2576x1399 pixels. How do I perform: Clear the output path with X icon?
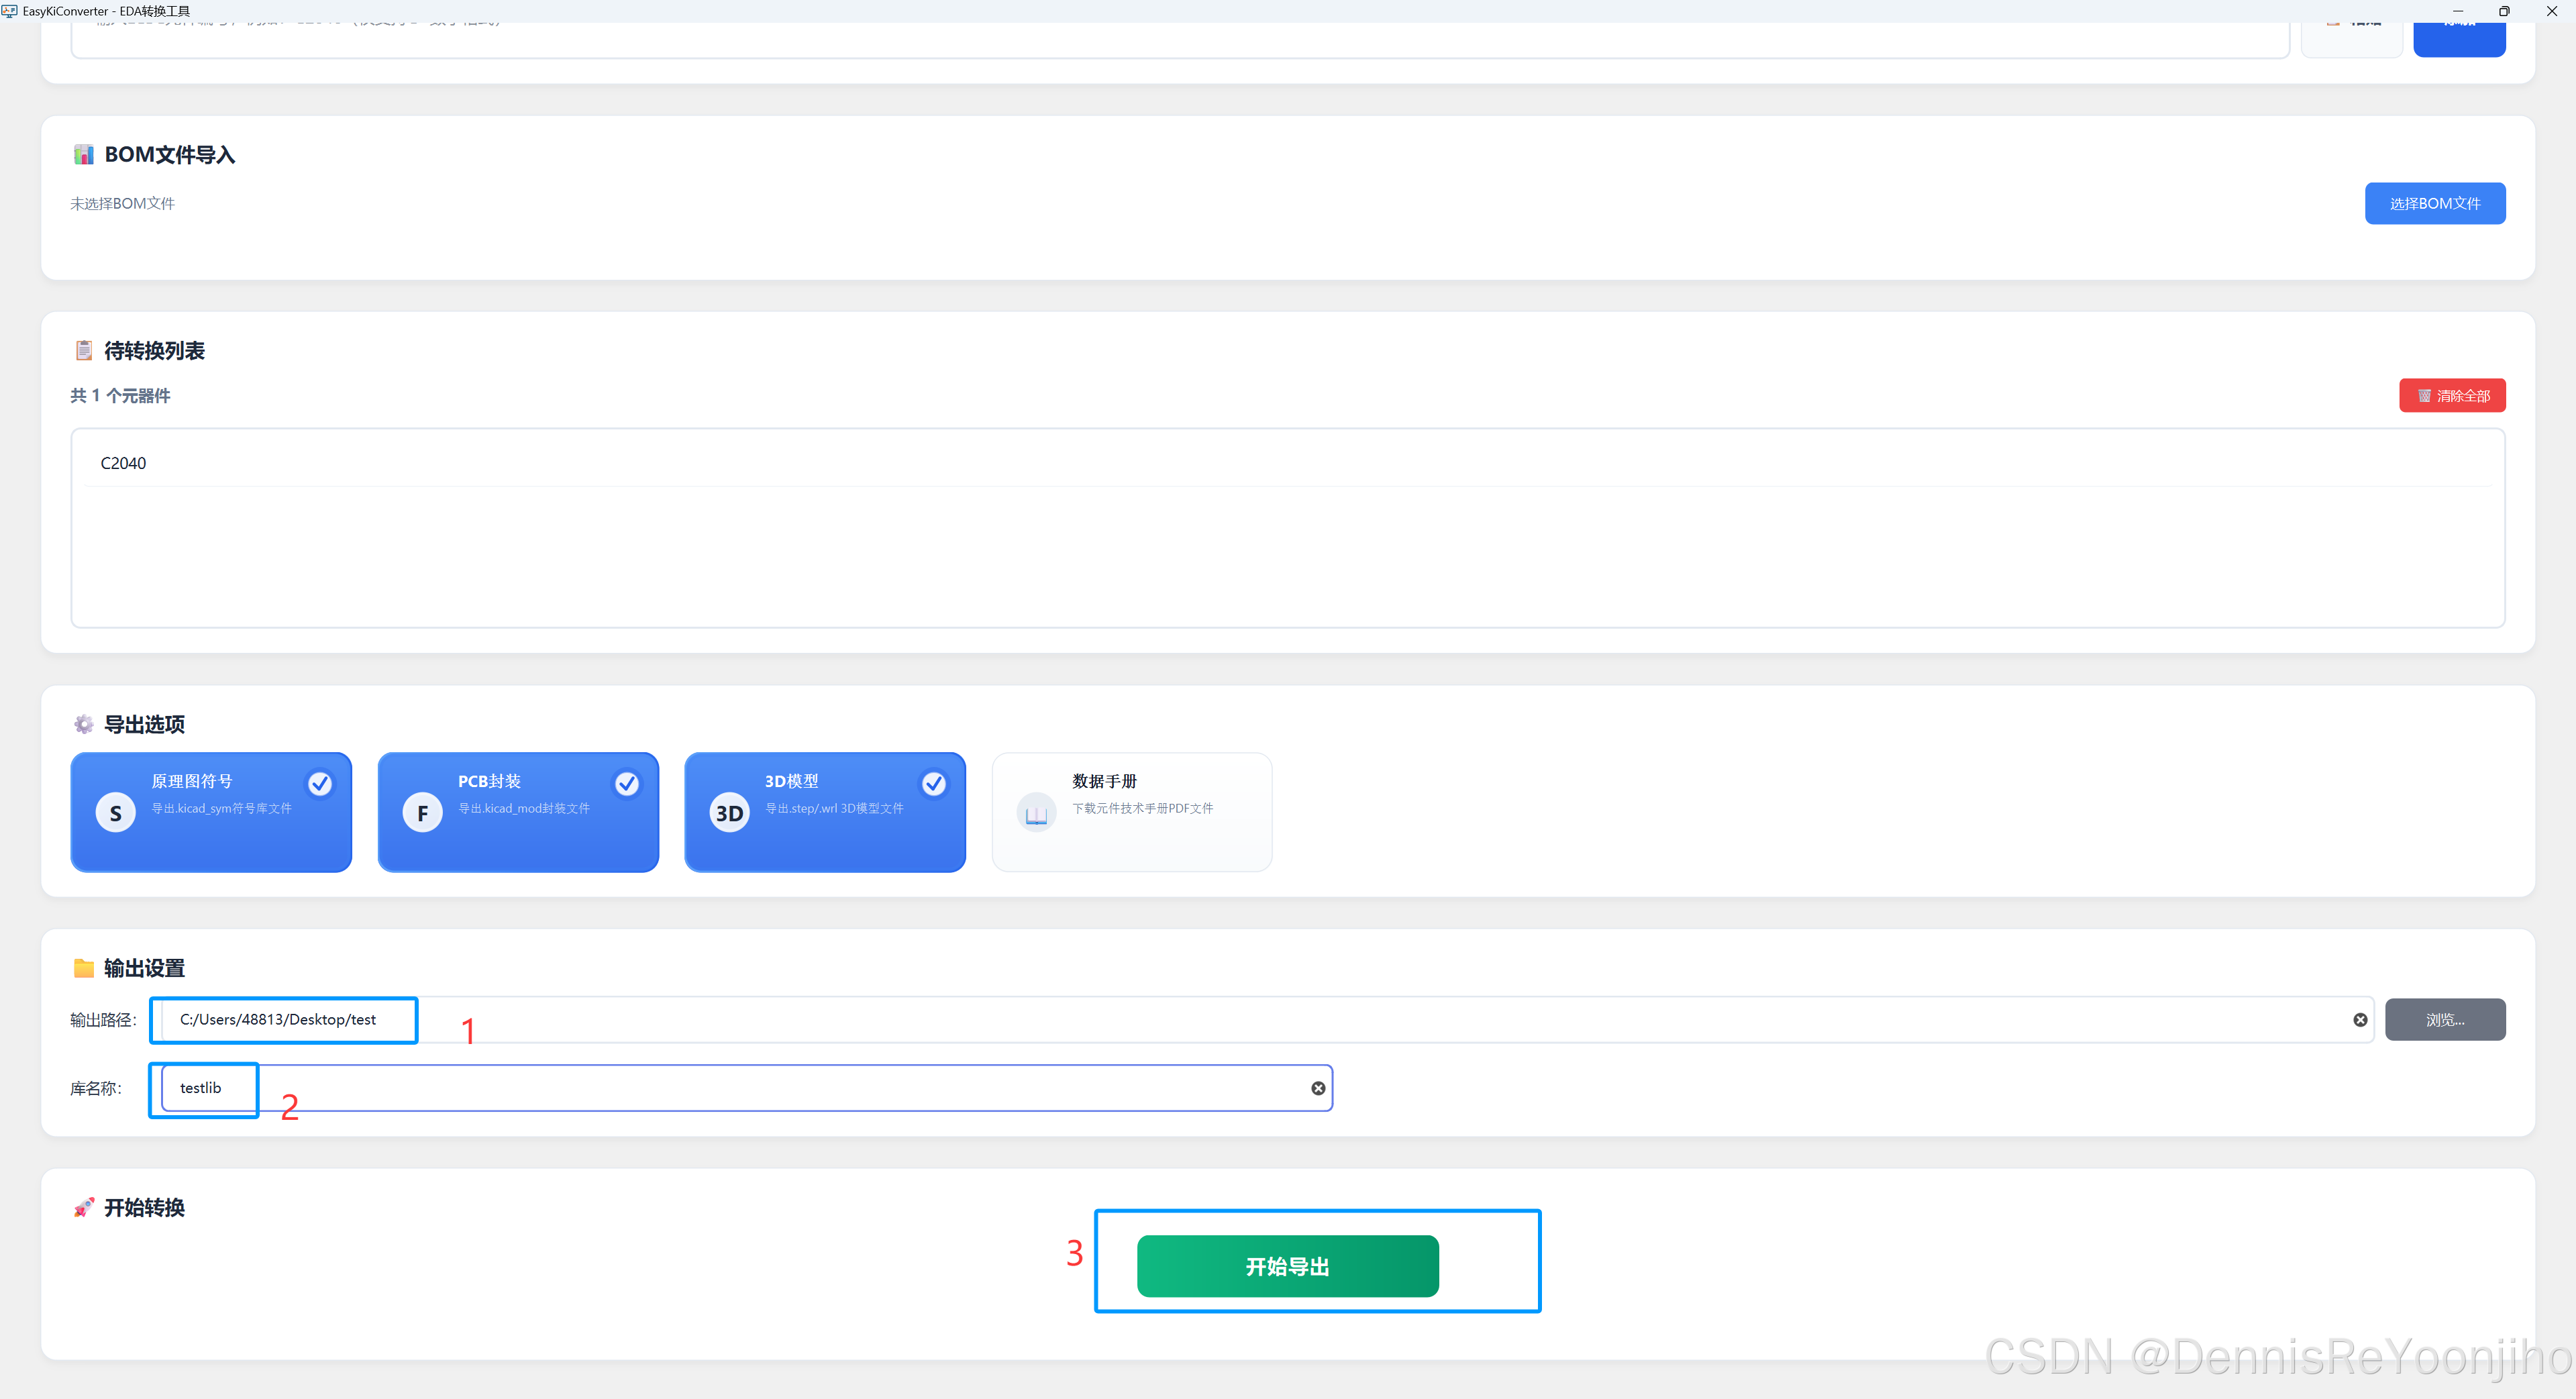2360,1020
